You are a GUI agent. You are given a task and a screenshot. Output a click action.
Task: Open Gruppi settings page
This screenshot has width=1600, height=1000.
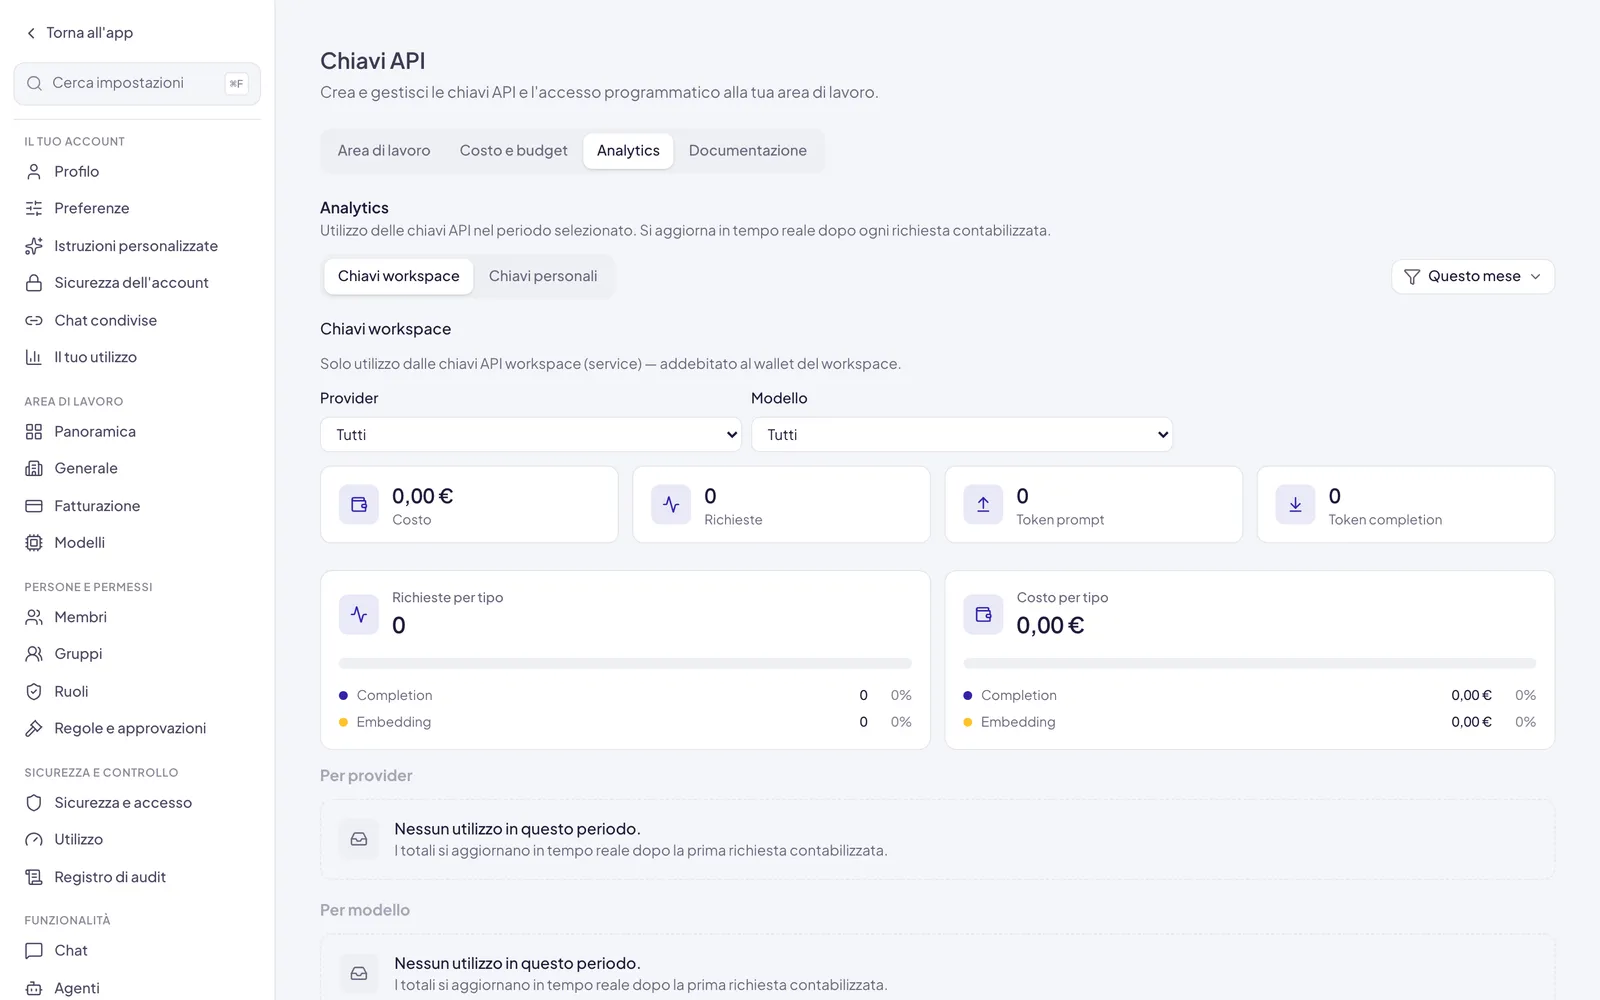[x=137, y=654]
